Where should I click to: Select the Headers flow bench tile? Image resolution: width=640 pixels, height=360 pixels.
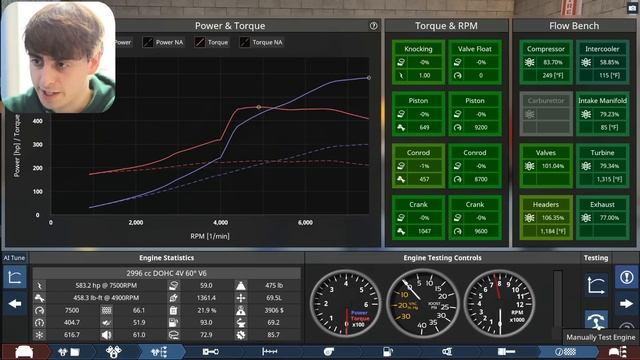[x=546, y=218]
